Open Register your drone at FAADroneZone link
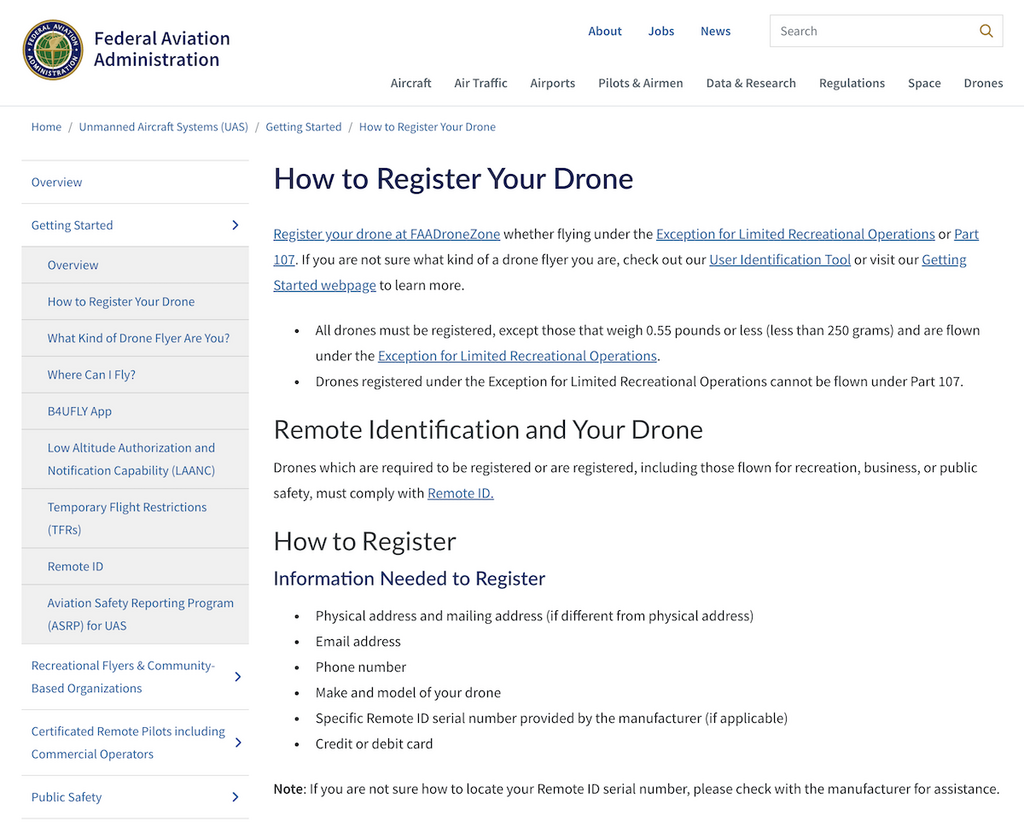The height and width of the screenshot is (827, 1024). pos(386,234)
